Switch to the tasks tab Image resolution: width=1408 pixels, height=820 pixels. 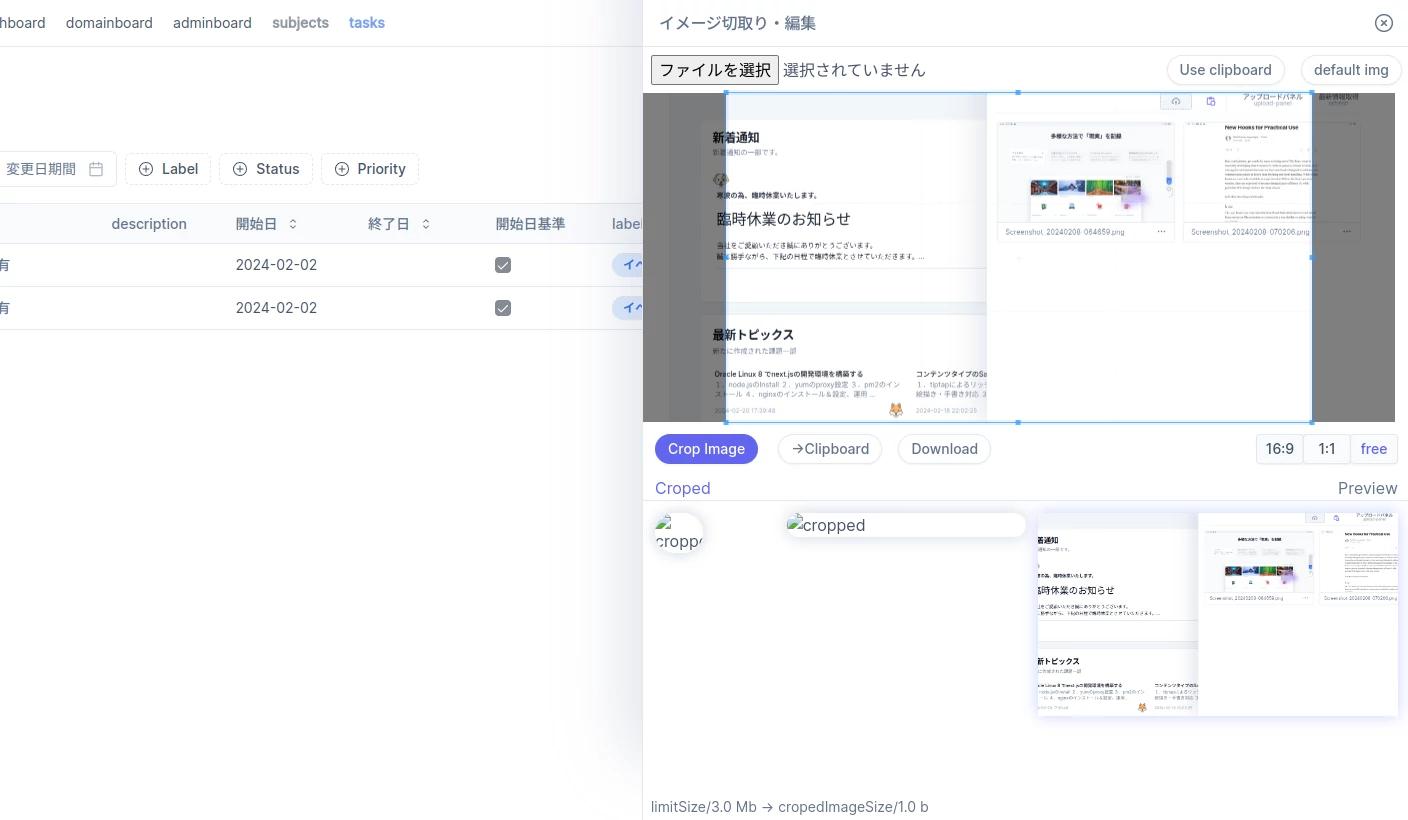[367, 23]
